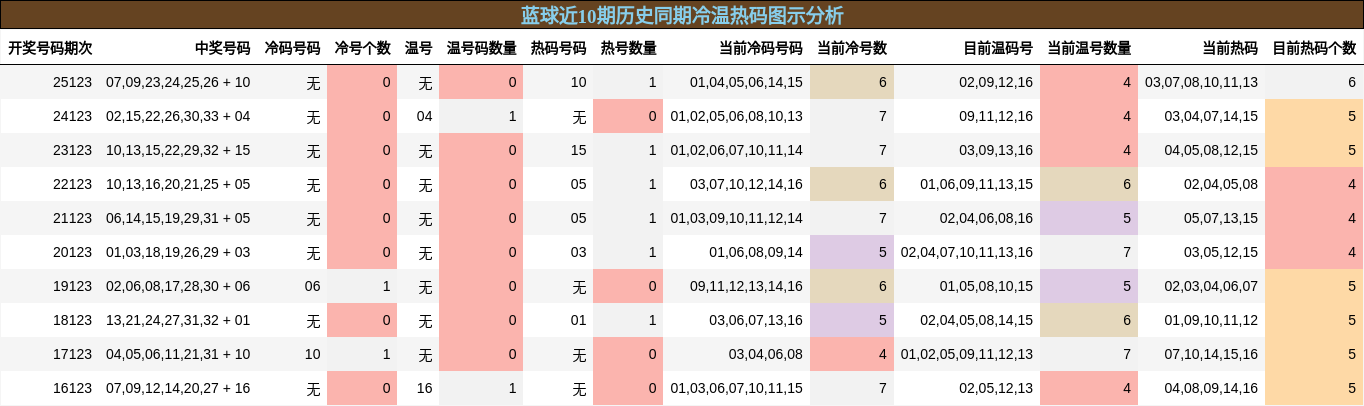Select period cell 25123

[72, 82]
